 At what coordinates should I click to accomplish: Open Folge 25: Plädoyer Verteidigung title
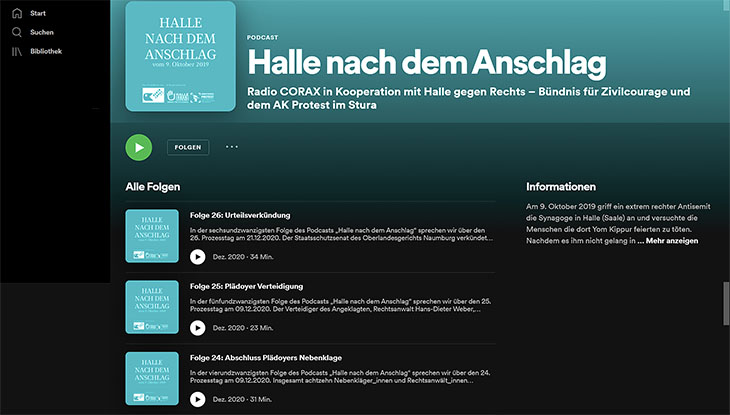[x=246, y=286]
